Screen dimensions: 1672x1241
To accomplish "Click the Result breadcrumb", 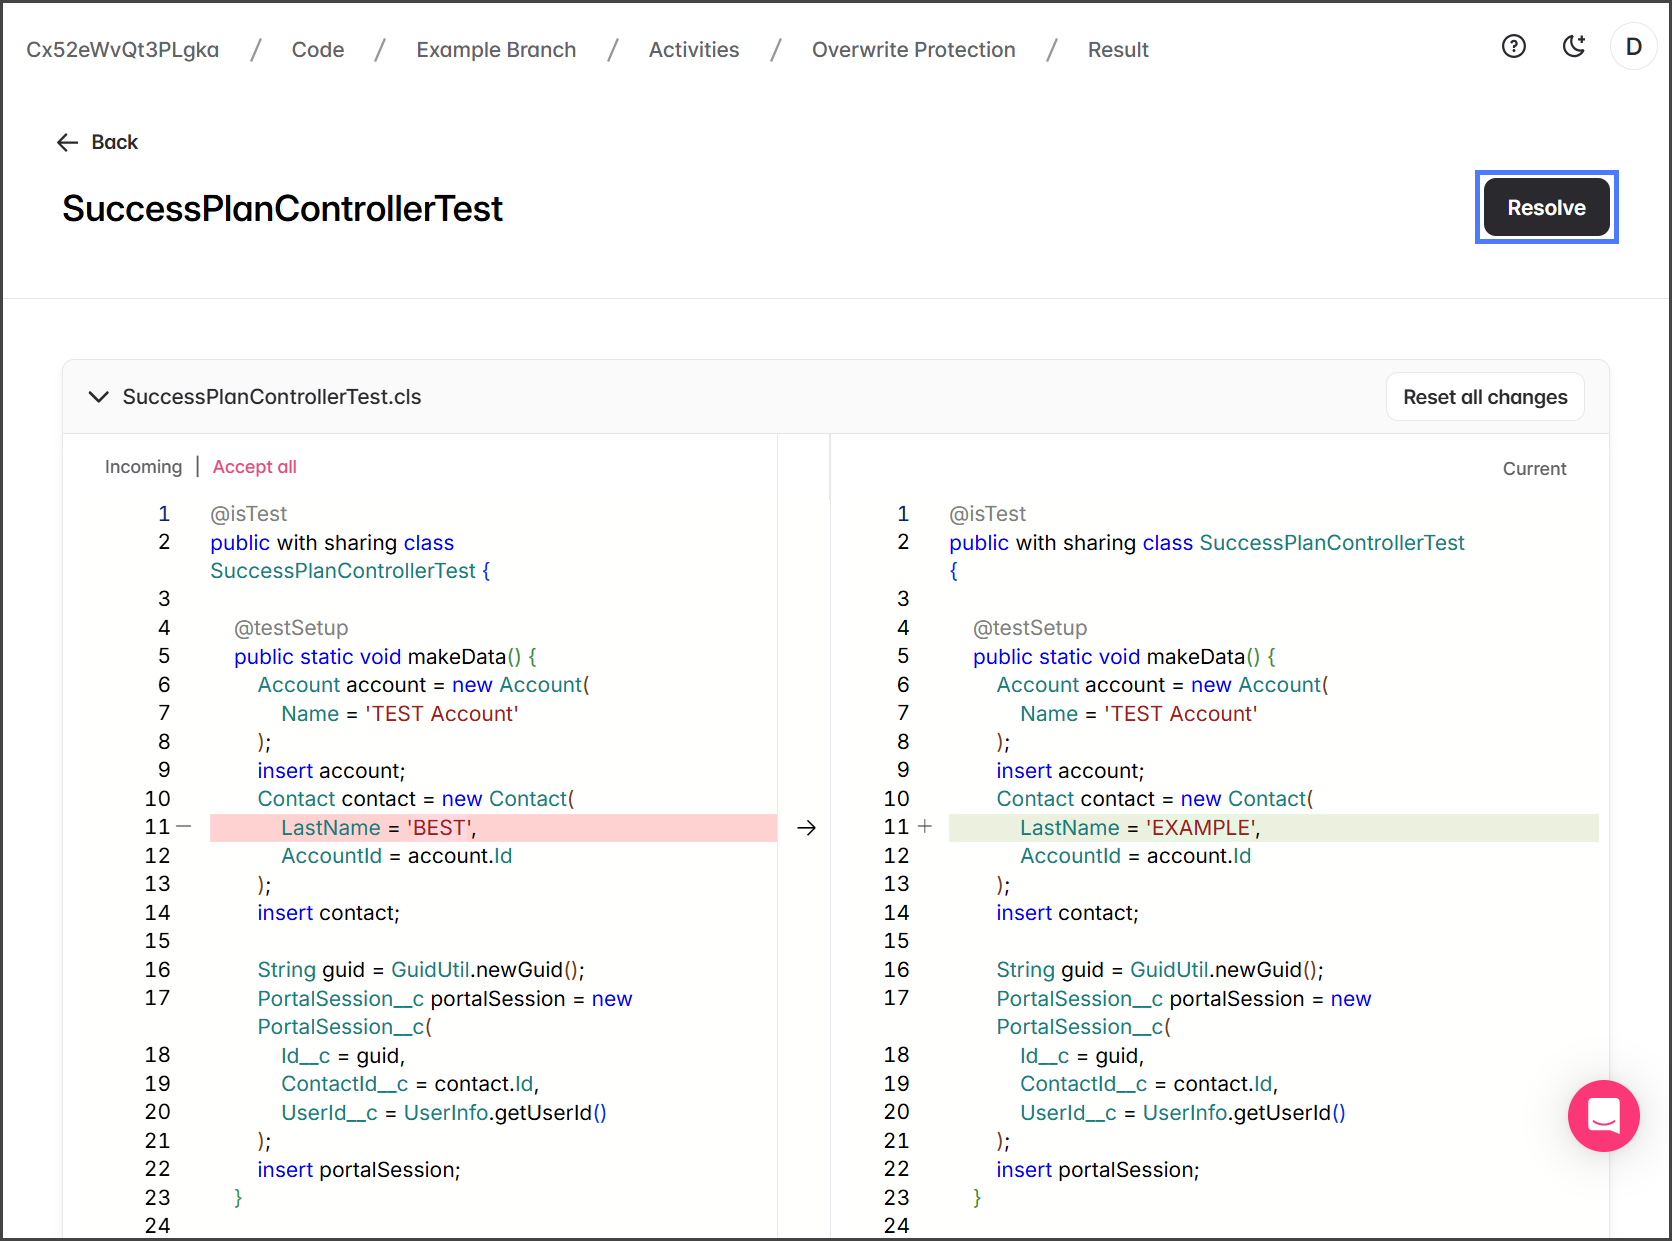I will point(1117,50).
